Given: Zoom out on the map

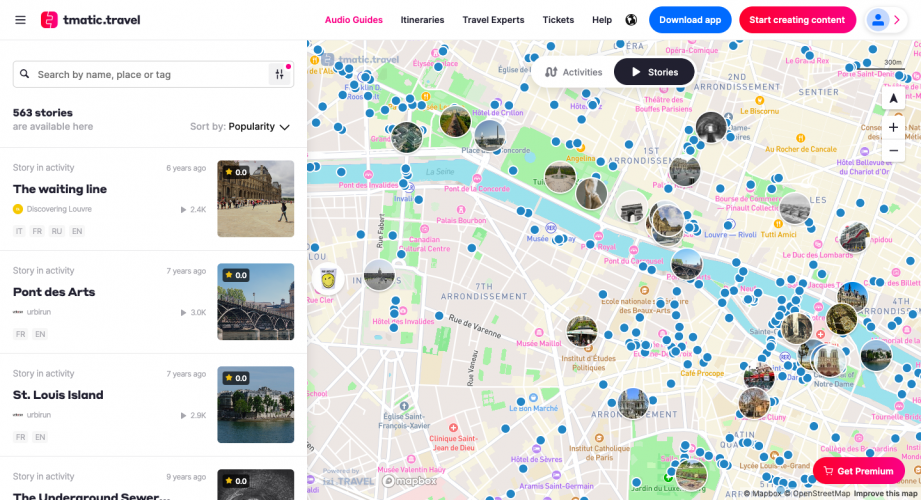Looking at the screenshot, I should [893, 150].
